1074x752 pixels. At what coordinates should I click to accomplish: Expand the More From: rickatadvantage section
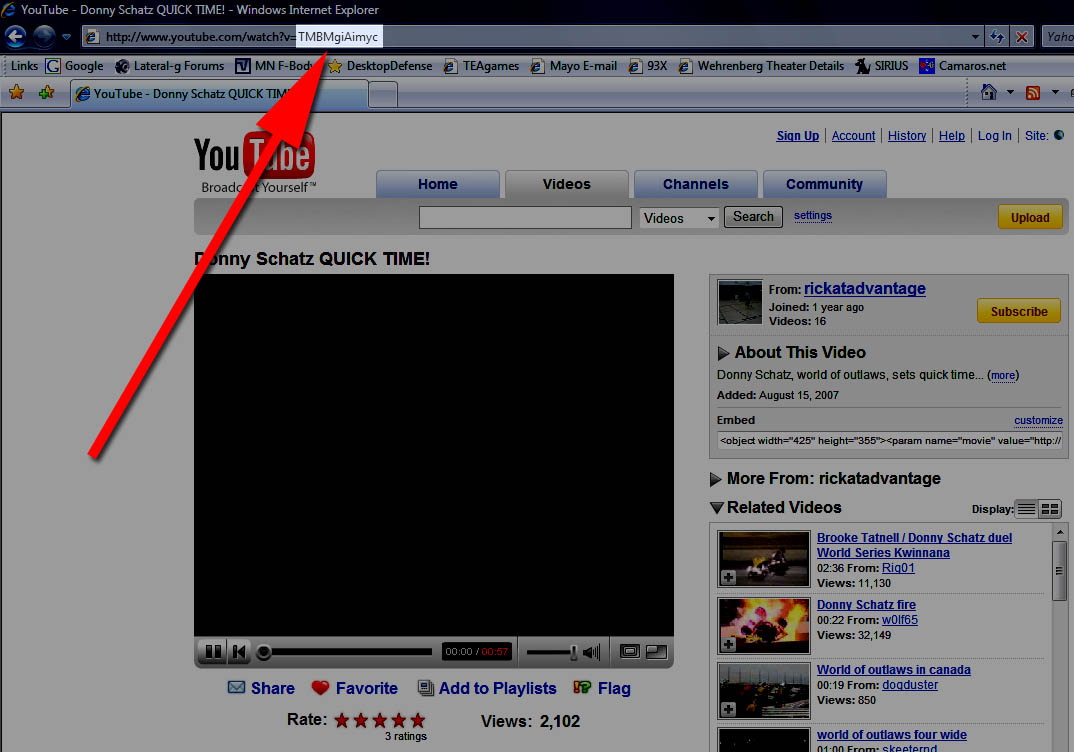click(x=716, y=479)
